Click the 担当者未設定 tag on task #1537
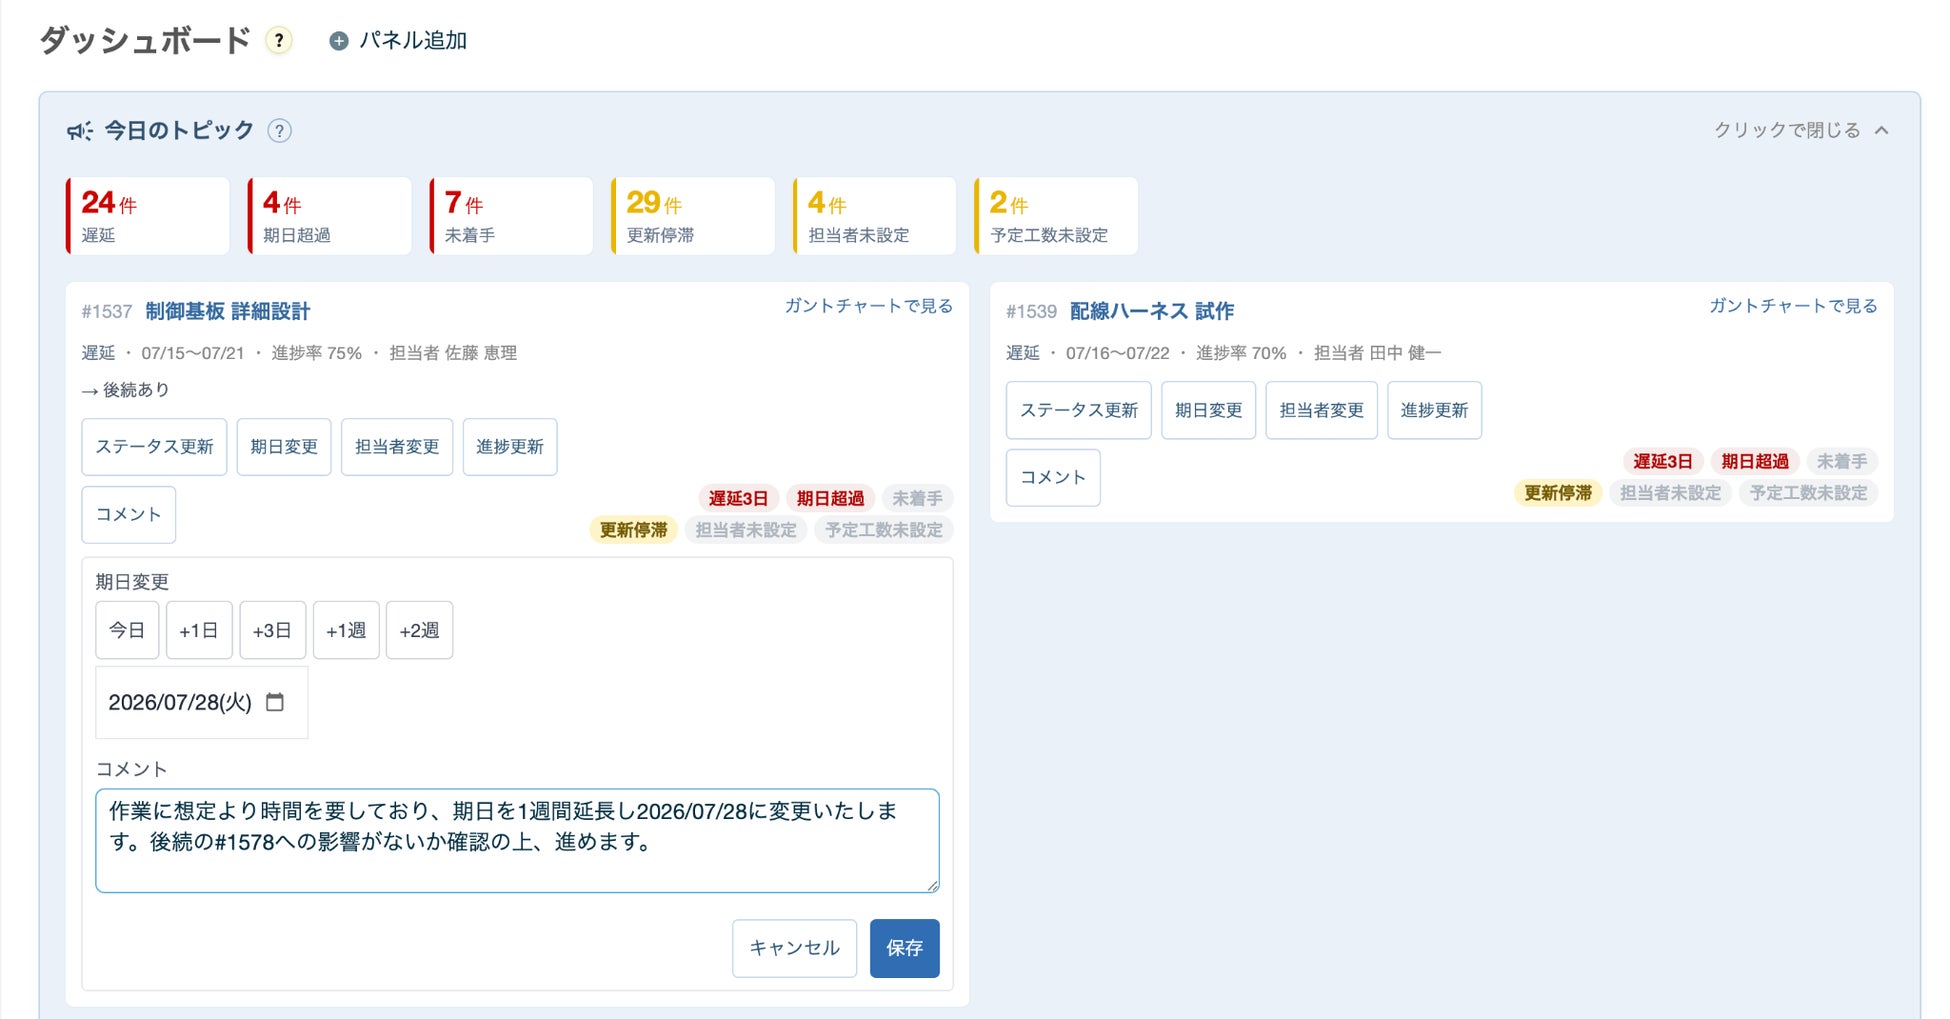Viewport: 1950px width, 1019px height. (746, 530)
